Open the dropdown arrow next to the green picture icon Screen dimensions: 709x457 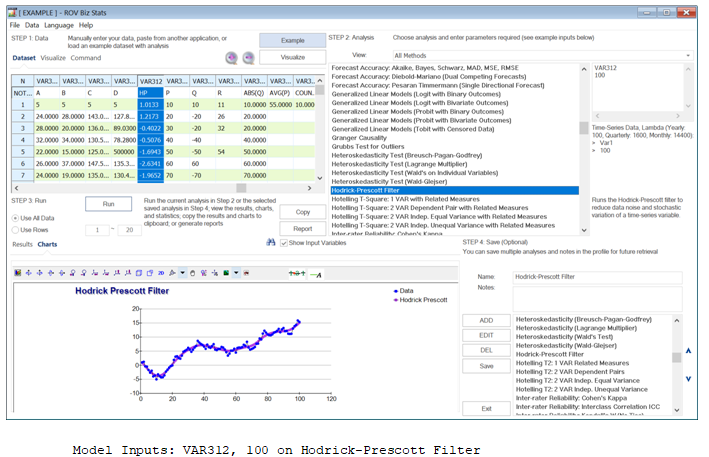[236, 273]
